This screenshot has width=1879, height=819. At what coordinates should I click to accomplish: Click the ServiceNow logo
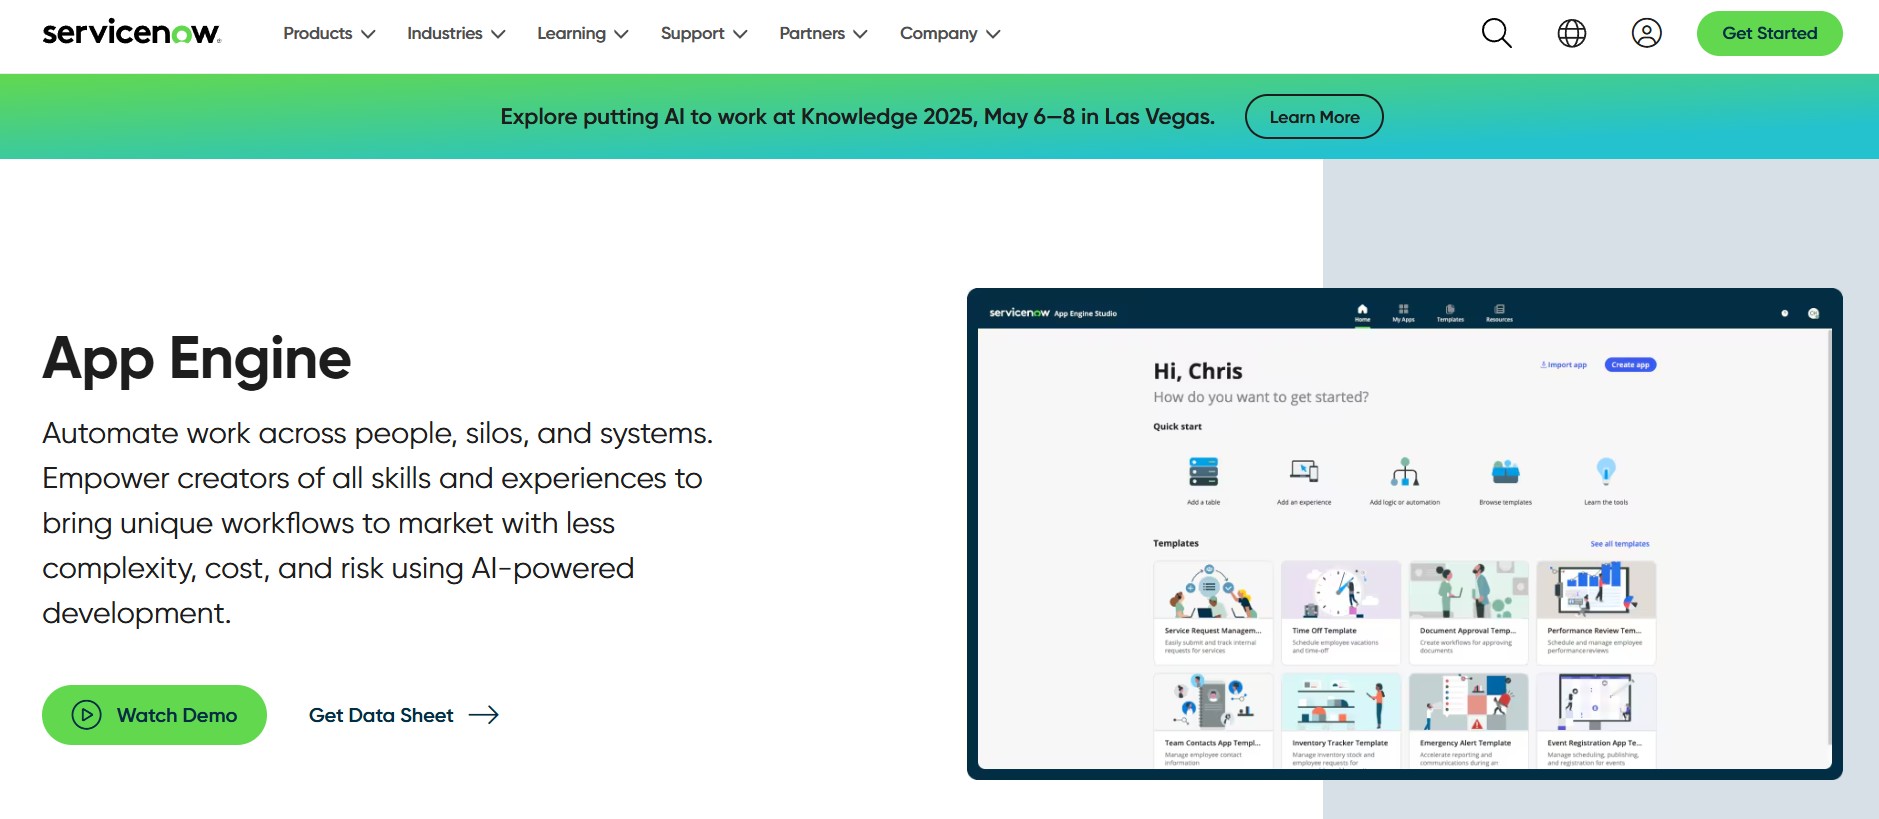(131, 33)
